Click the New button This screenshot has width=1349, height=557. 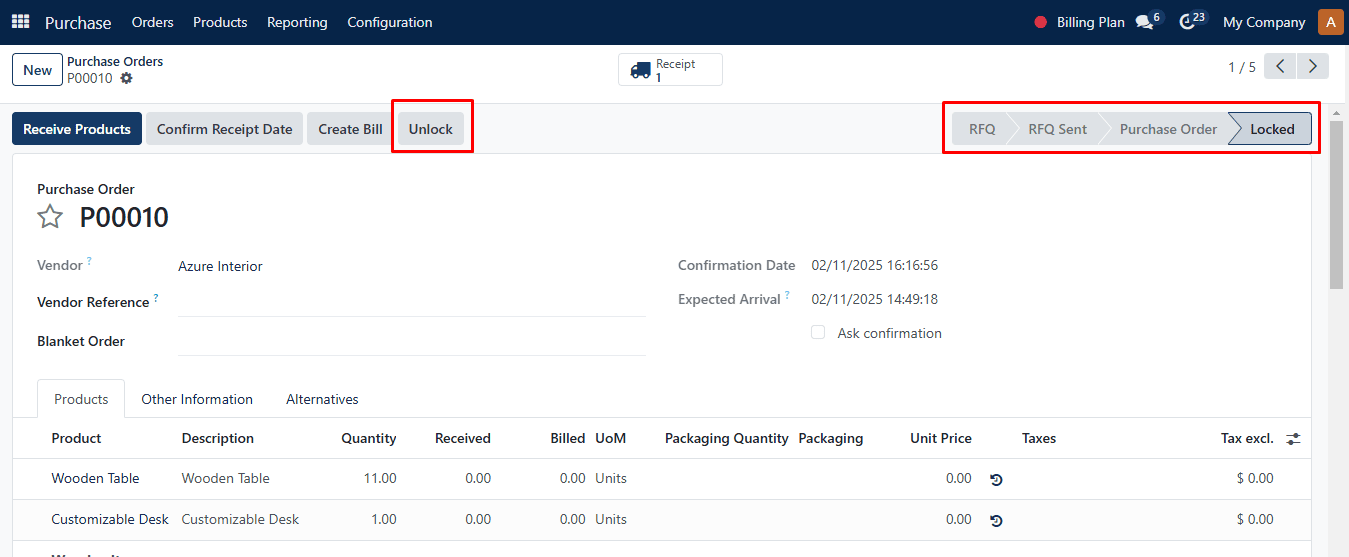(x=37, y=70)
